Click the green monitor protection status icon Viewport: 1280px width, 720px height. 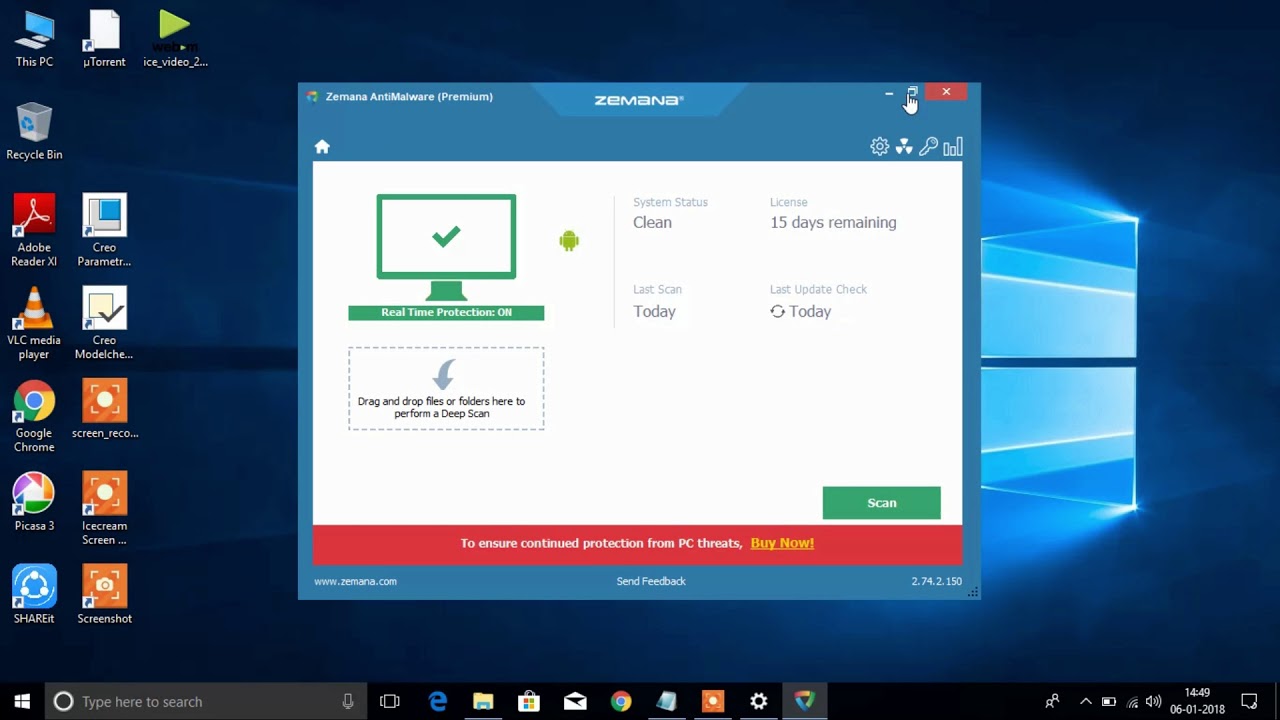(x=446, y=247)
